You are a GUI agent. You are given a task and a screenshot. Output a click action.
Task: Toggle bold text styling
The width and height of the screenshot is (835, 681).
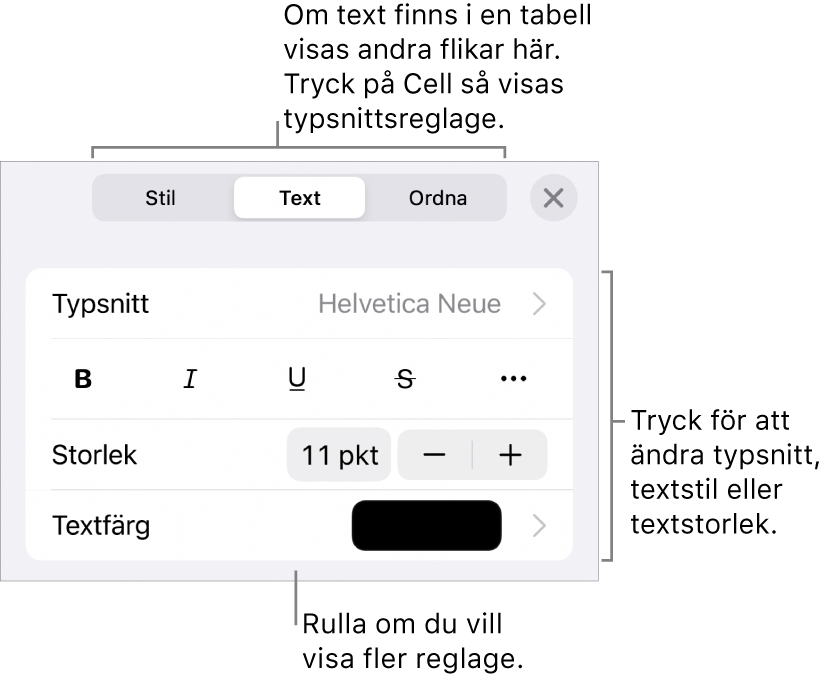click(83, 378)
